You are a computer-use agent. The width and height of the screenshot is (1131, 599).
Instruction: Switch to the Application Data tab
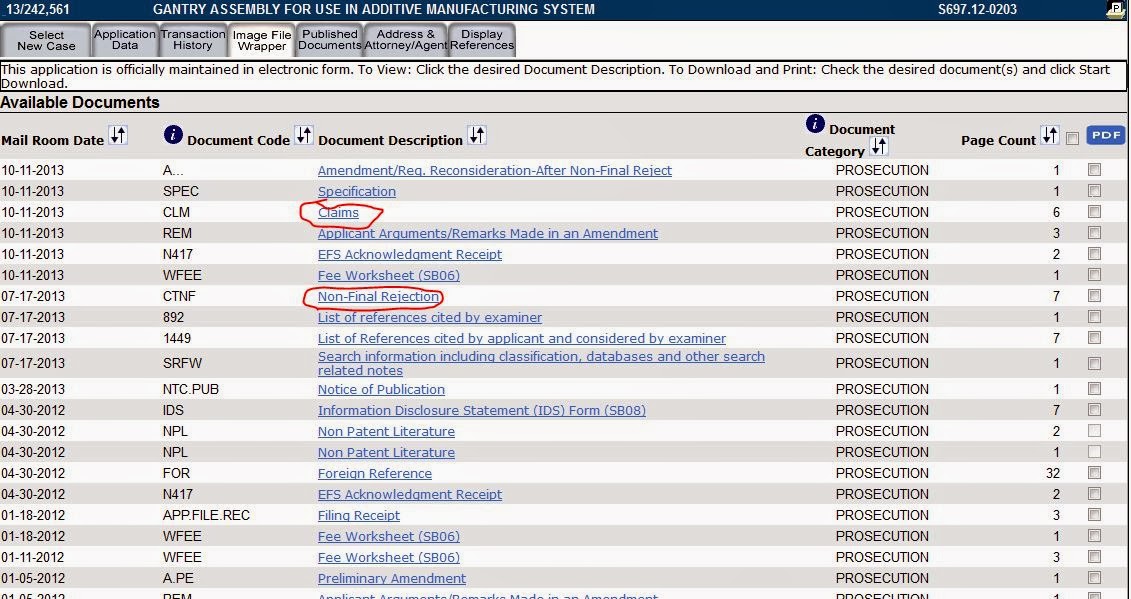tap(125, 40)
